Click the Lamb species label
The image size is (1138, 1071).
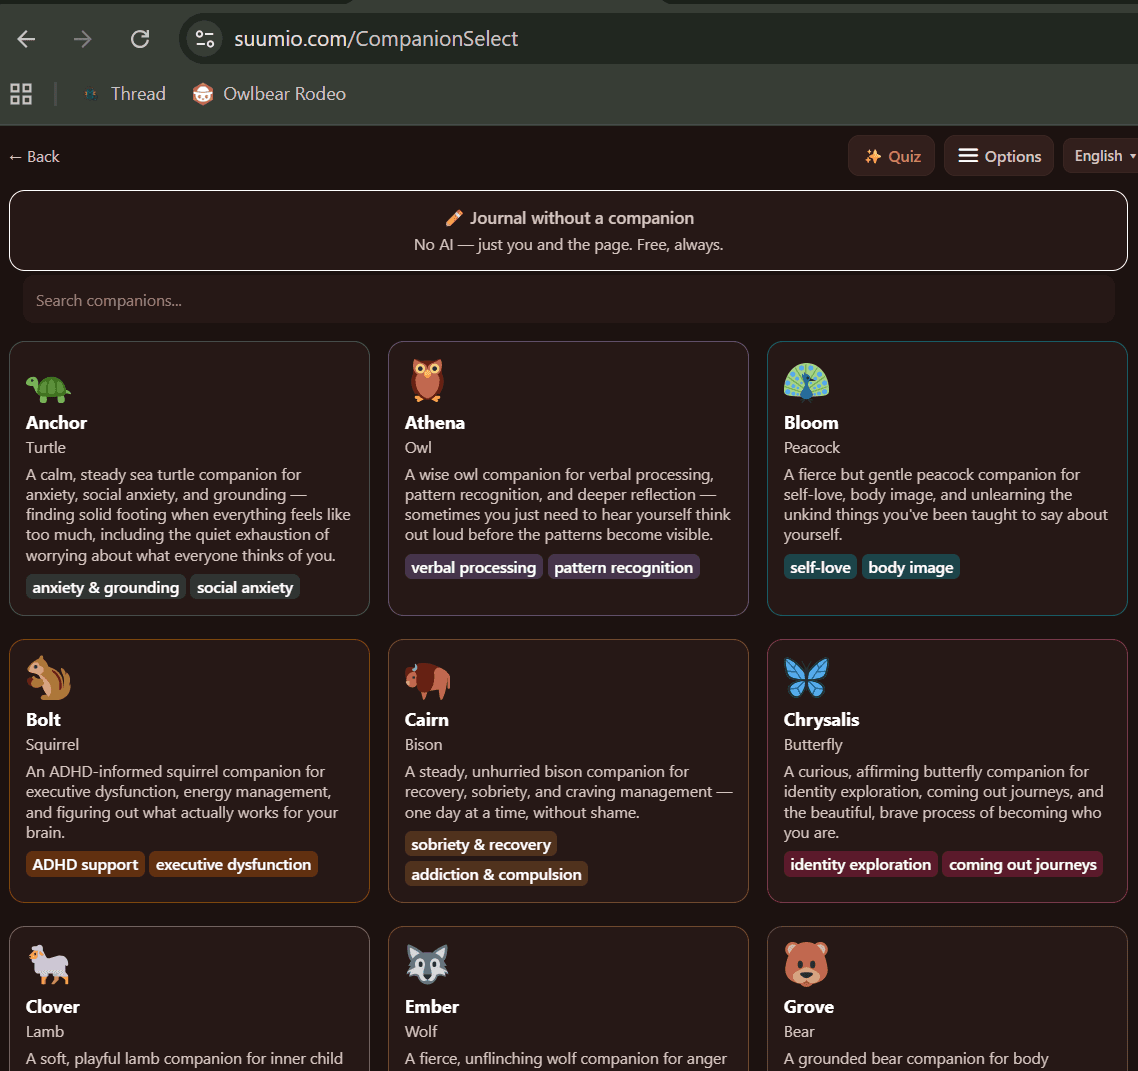coord(45,1032)
